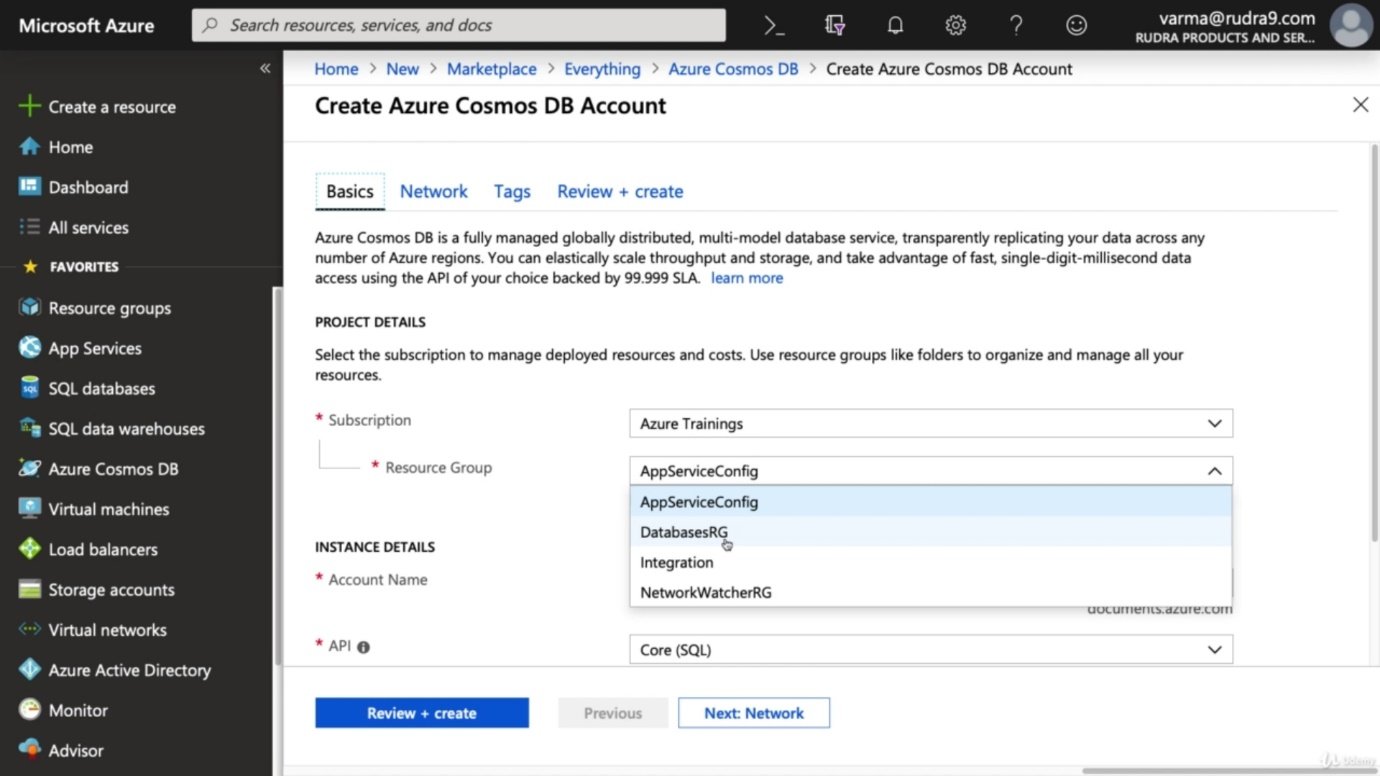Click the Virtual machines monitor icon
The width and height of the screenshot is (1380, 776).
tap(30, 509)
